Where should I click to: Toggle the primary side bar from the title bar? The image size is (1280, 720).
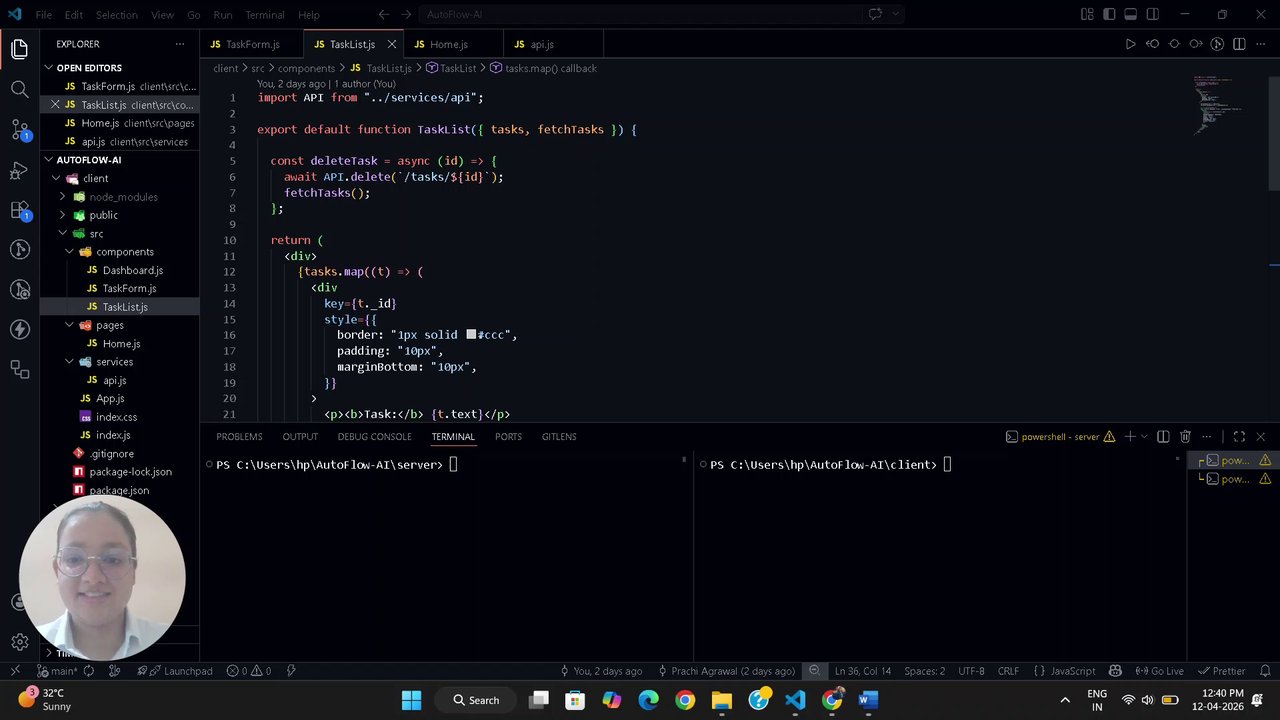(1109, 14)
